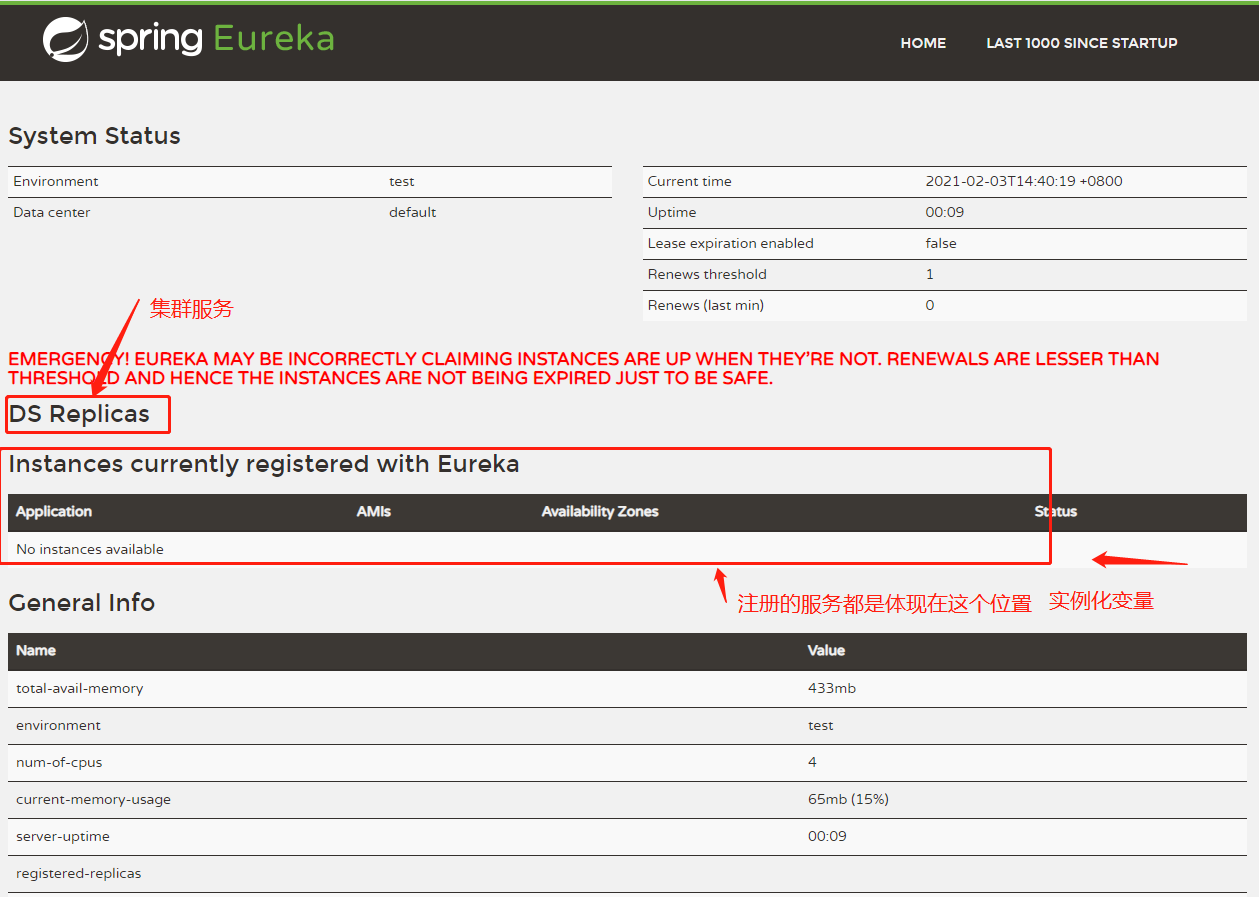Open the HOME nav link
Image resolution: width=1259 pixels, height=897 pixels.
click(x=923, y=43)
